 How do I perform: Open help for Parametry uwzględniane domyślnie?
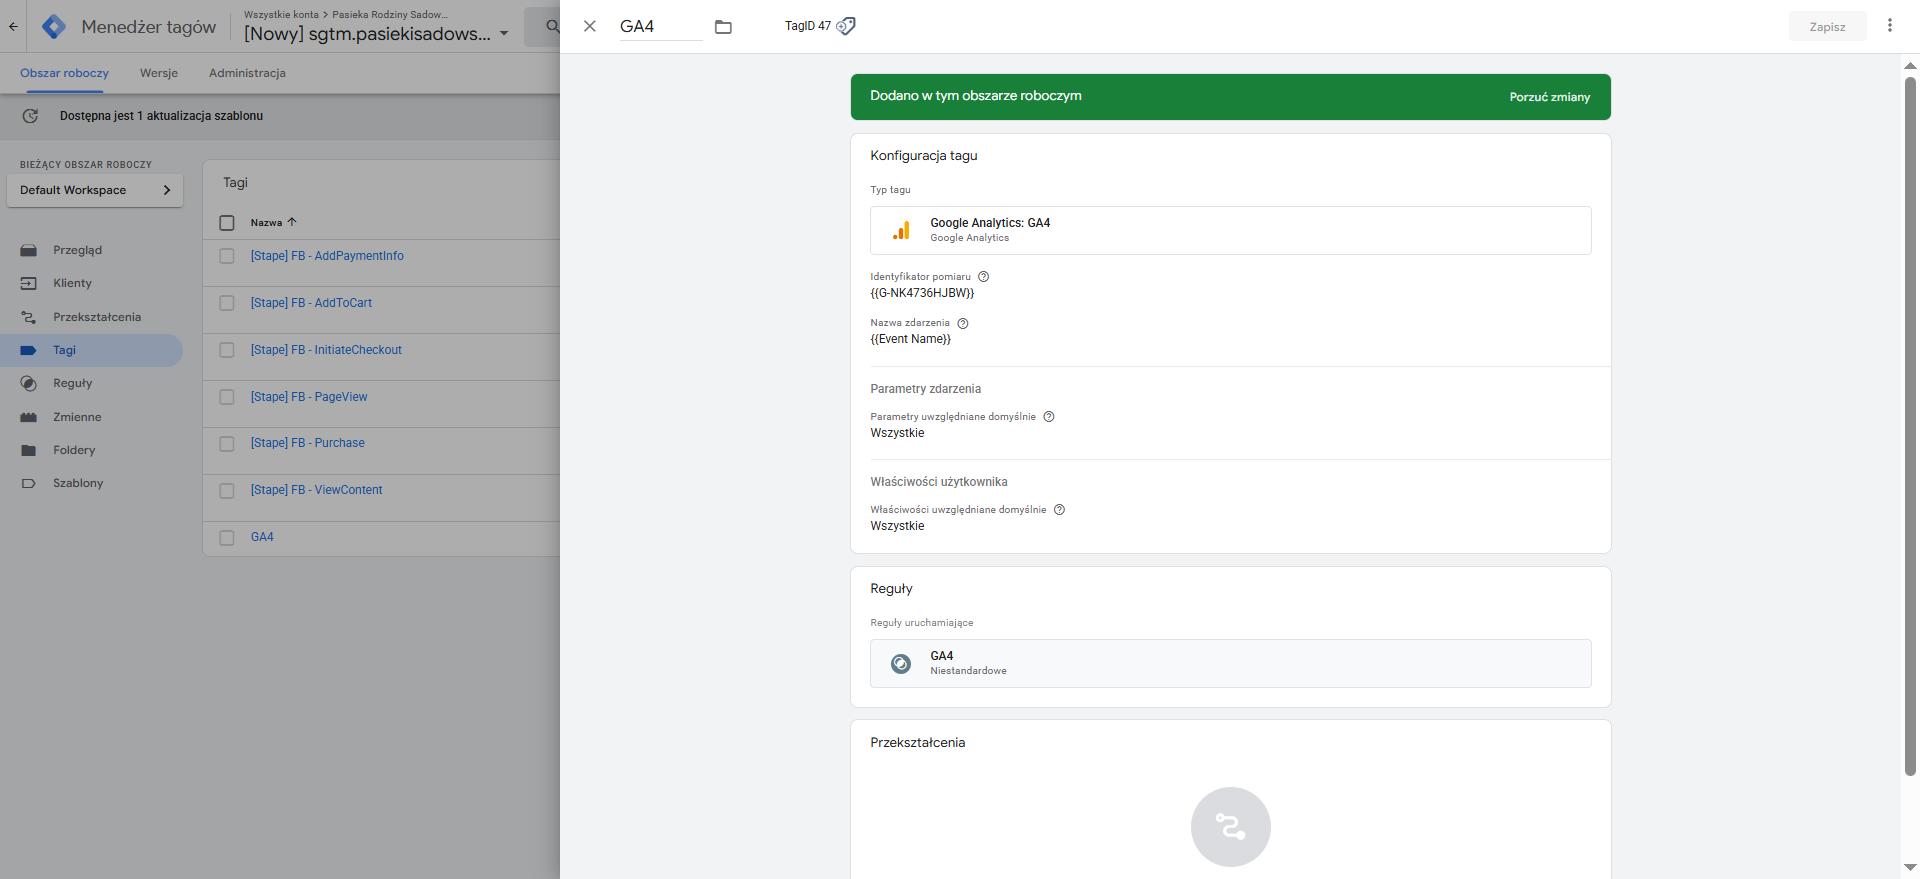tap(1049, 417)
